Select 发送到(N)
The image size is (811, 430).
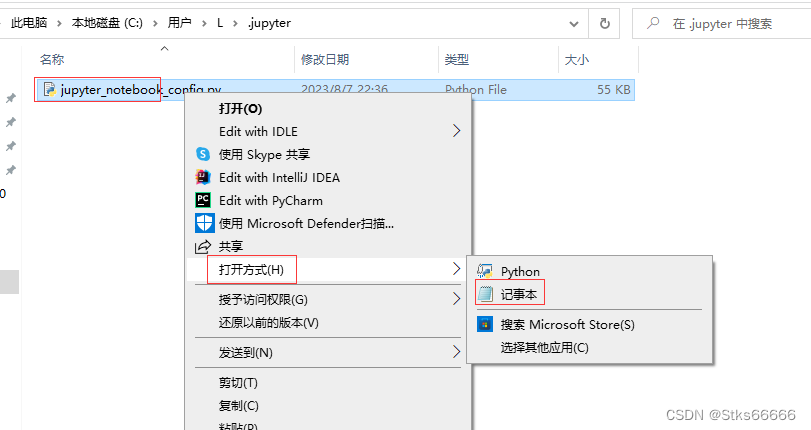pyautogui.click(x=246, y=353)
